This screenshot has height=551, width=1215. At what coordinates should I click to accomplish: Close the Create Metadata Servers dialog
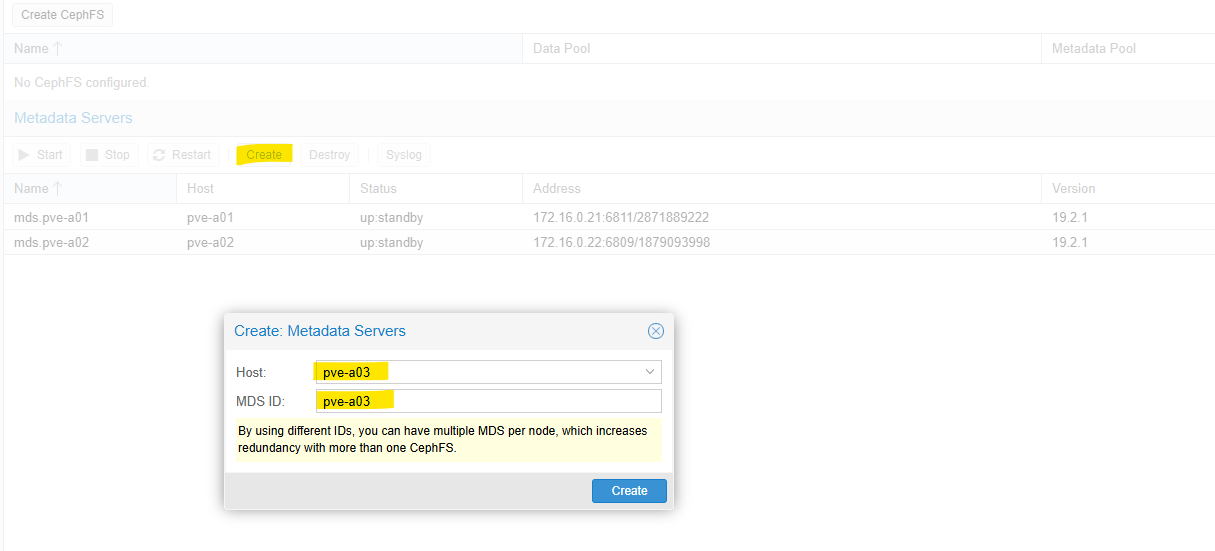(655, 331)
